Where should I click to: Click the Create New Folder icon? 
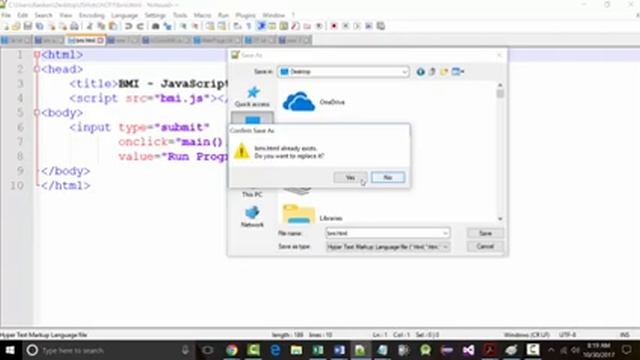click(x=444, y=72)
